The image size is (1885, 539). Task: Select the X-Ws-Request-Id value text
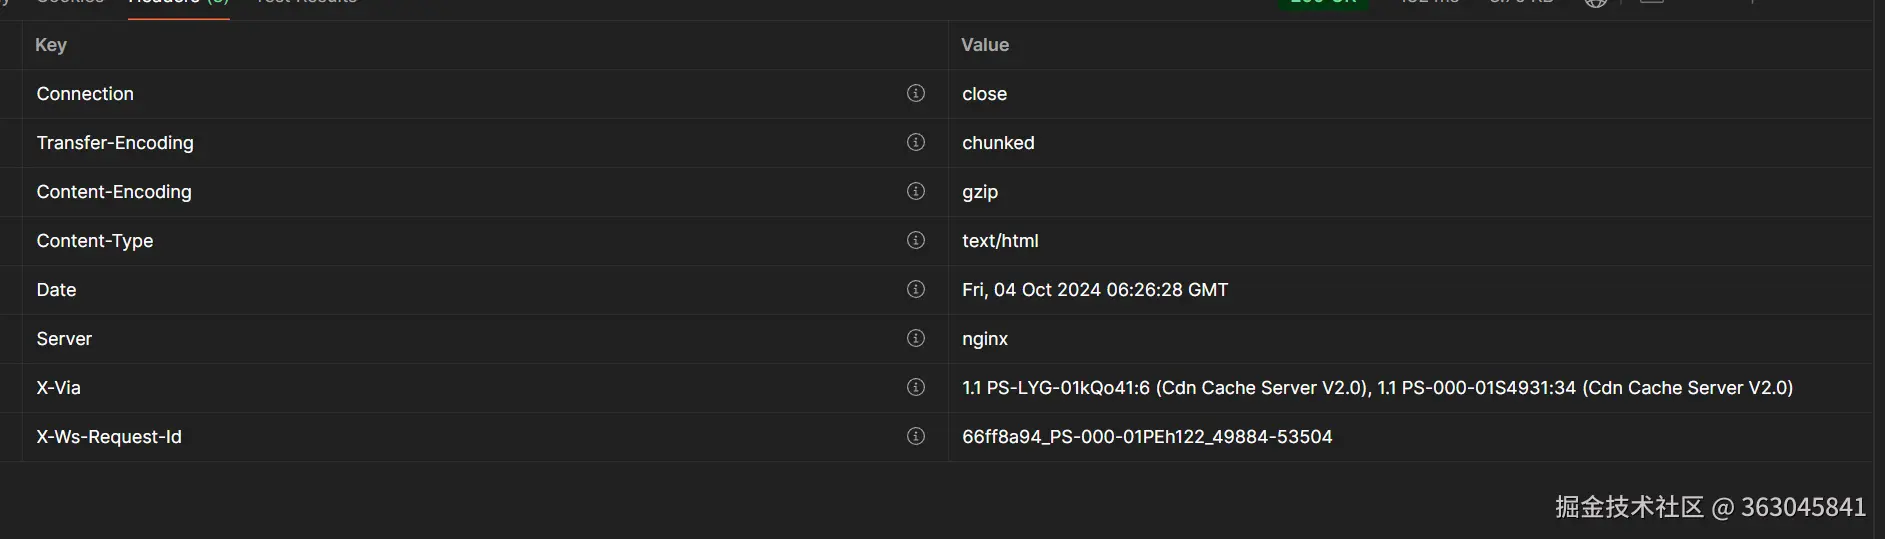tap(1147, 437)
